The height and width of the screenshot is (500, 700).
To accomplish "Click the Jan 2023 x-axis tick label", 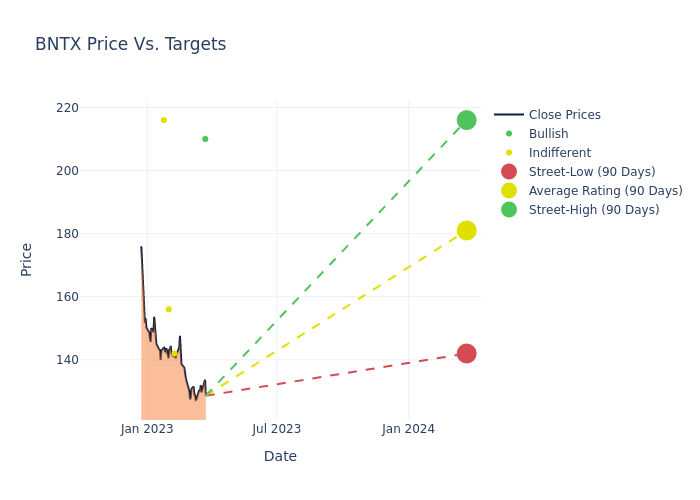I will (147, 430).
